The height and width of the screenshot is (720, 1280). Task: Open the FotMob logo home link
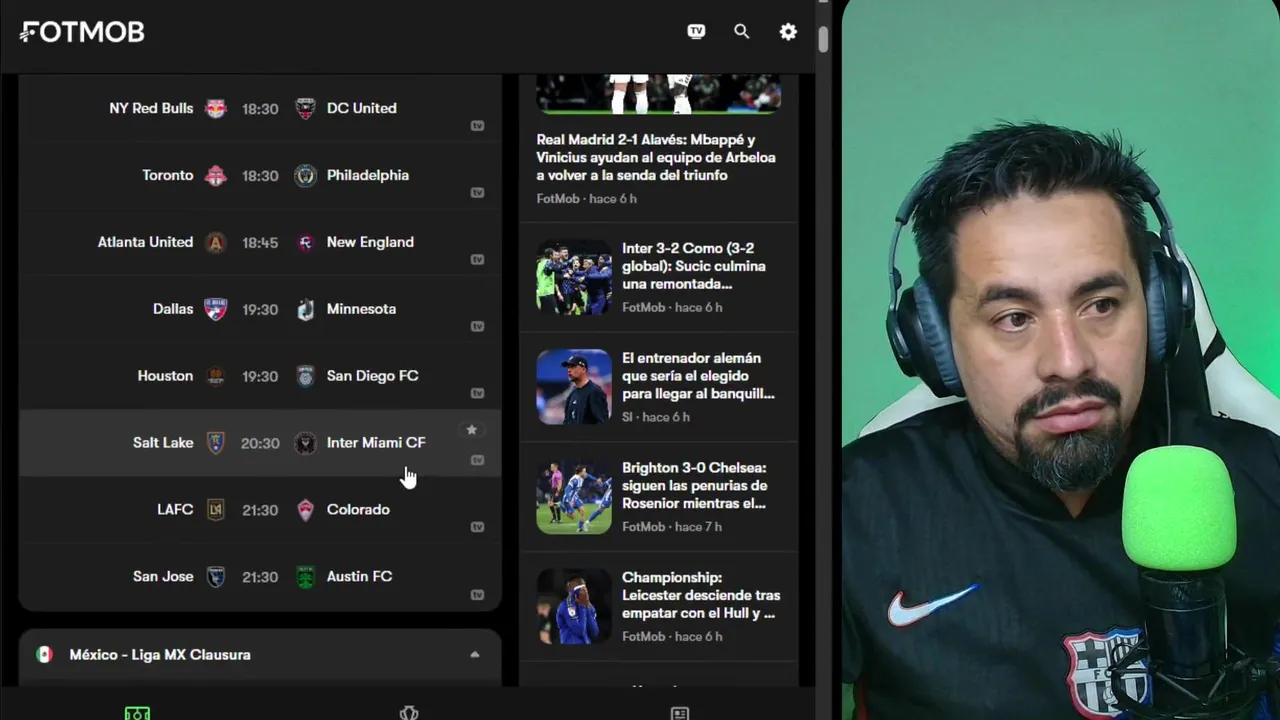coord(82,32)
